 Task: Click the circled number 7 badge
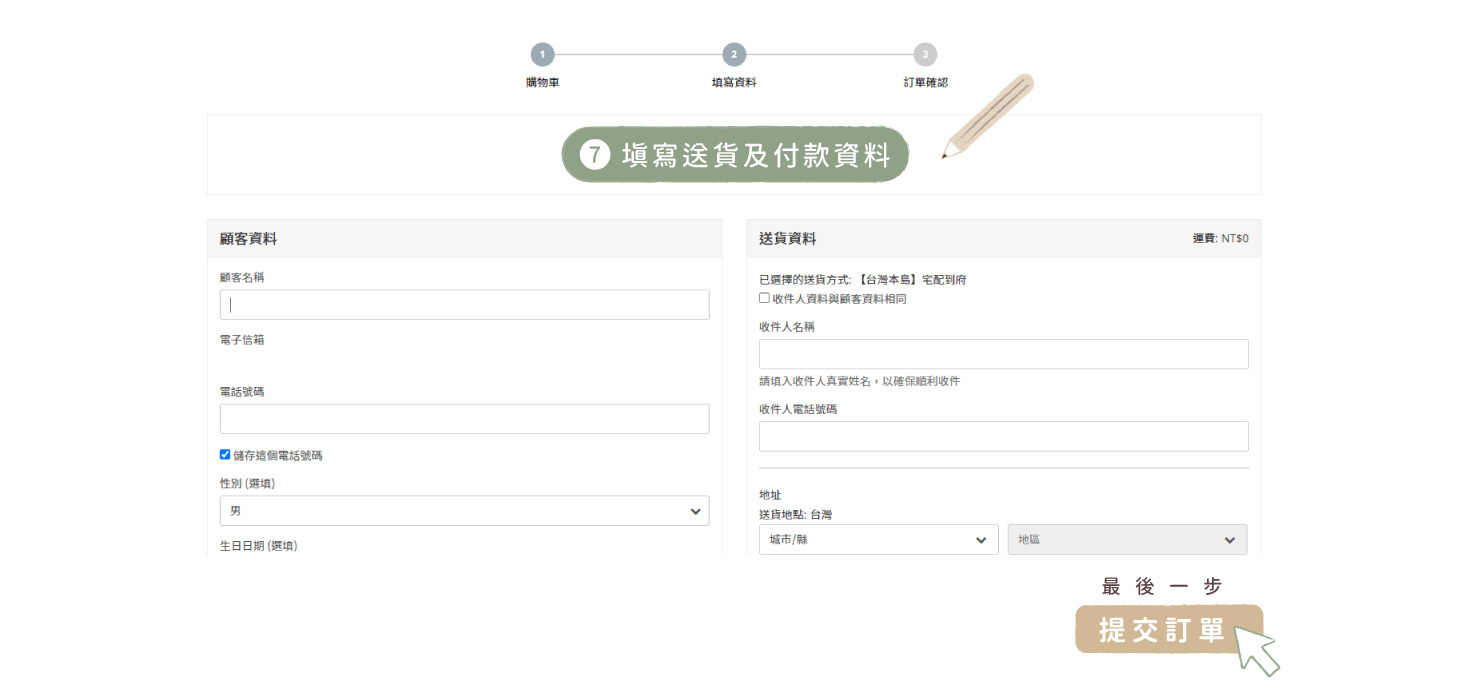tap(594, 155)
